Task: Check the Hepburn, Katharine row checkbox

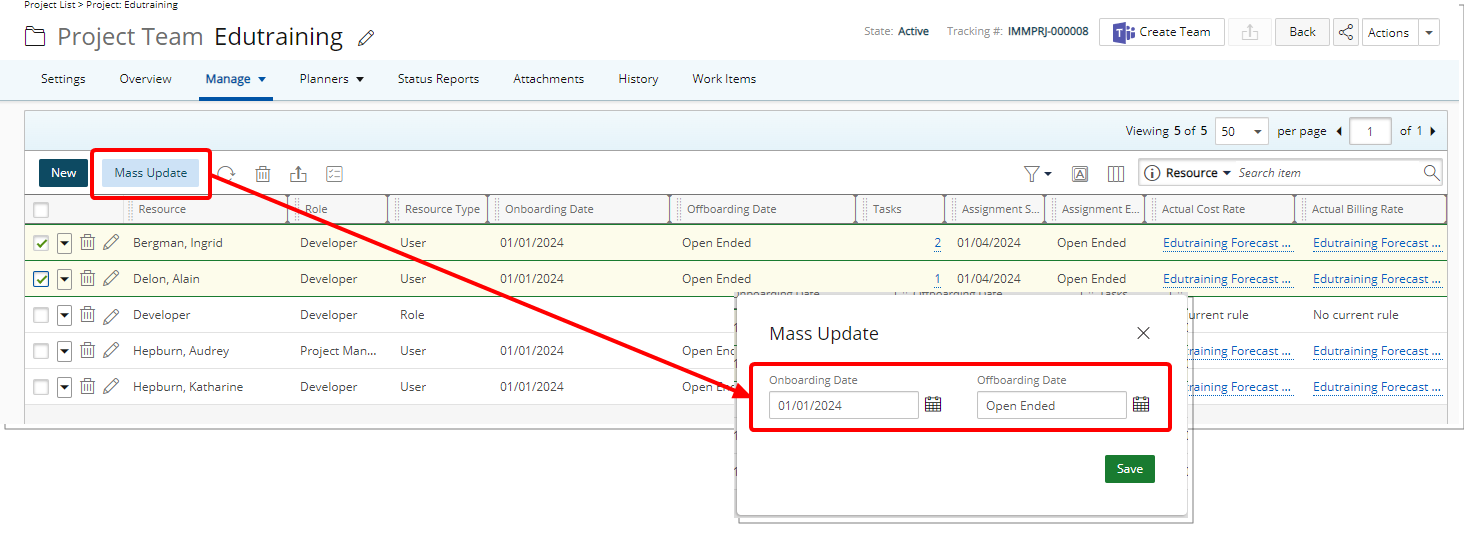Action: (41, 387)
